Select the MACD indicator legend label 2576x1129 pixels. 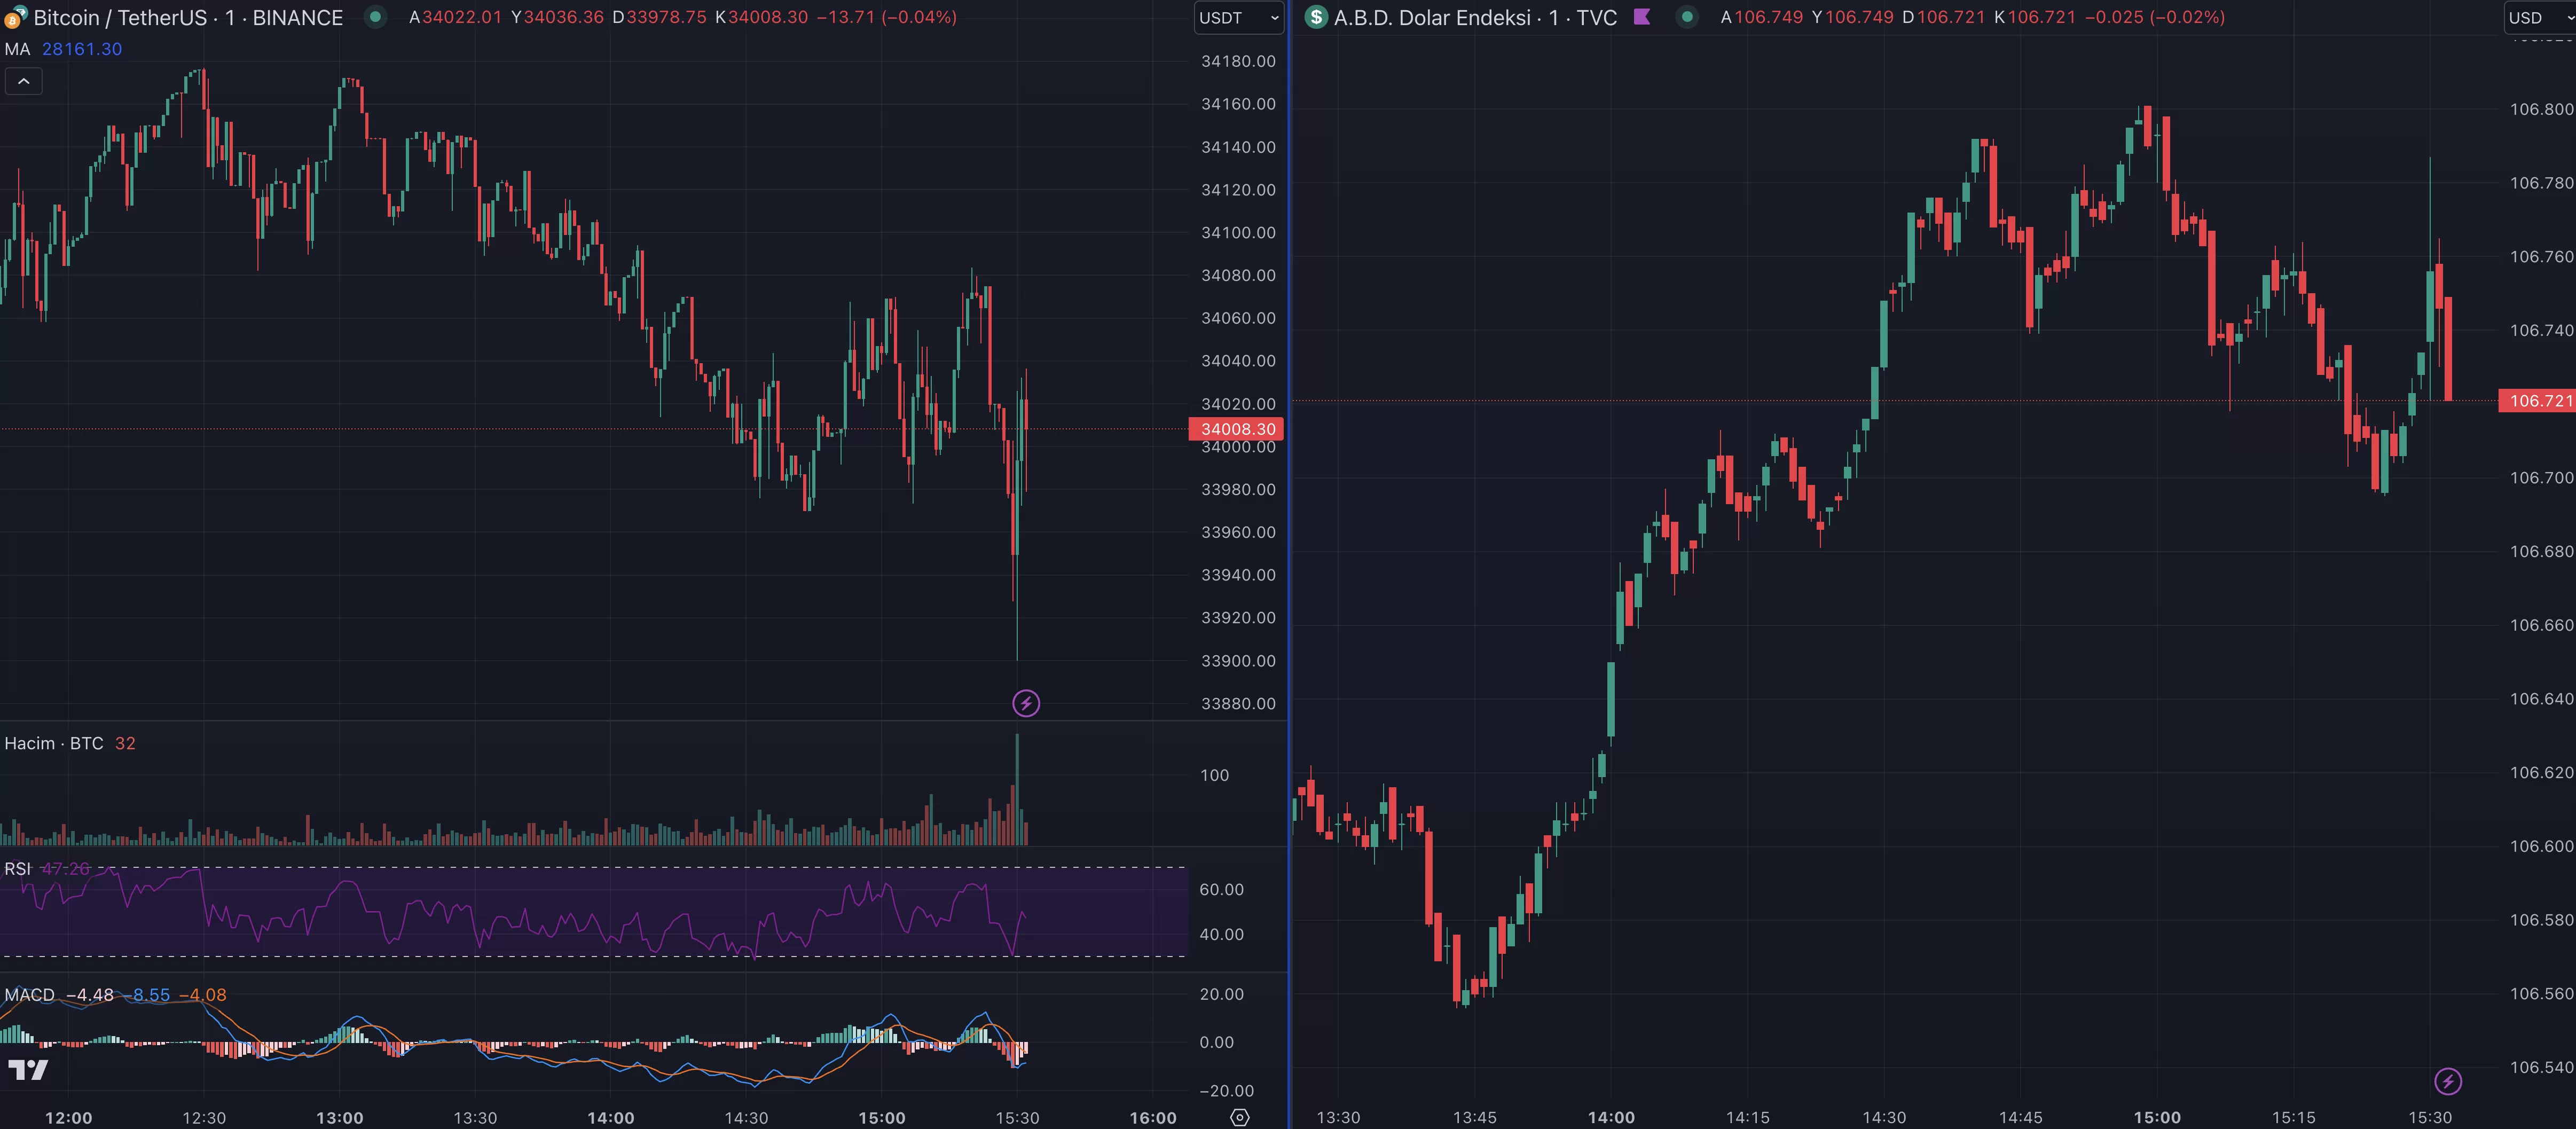click(30, 995)
